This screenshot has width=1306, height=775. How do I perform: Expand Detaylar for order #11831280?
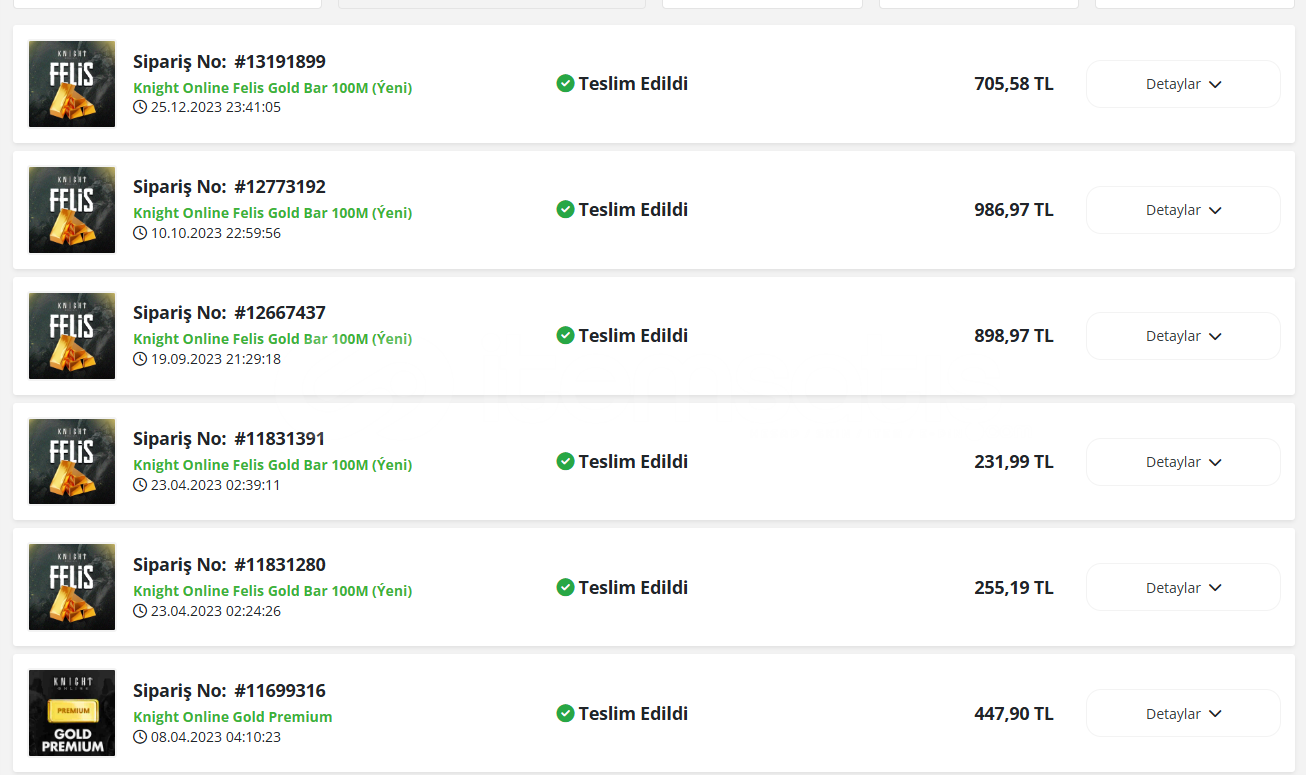(x=1183, y=587)
